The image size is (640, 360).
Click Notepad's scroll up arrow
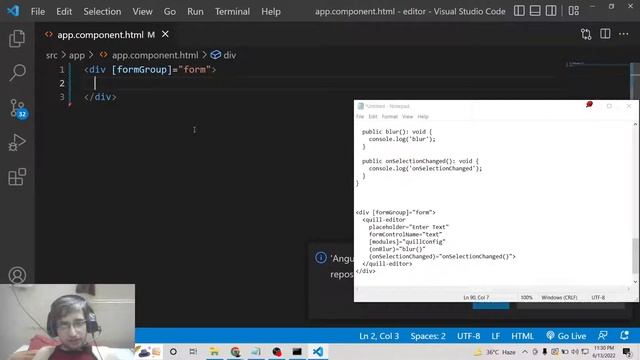635,124
